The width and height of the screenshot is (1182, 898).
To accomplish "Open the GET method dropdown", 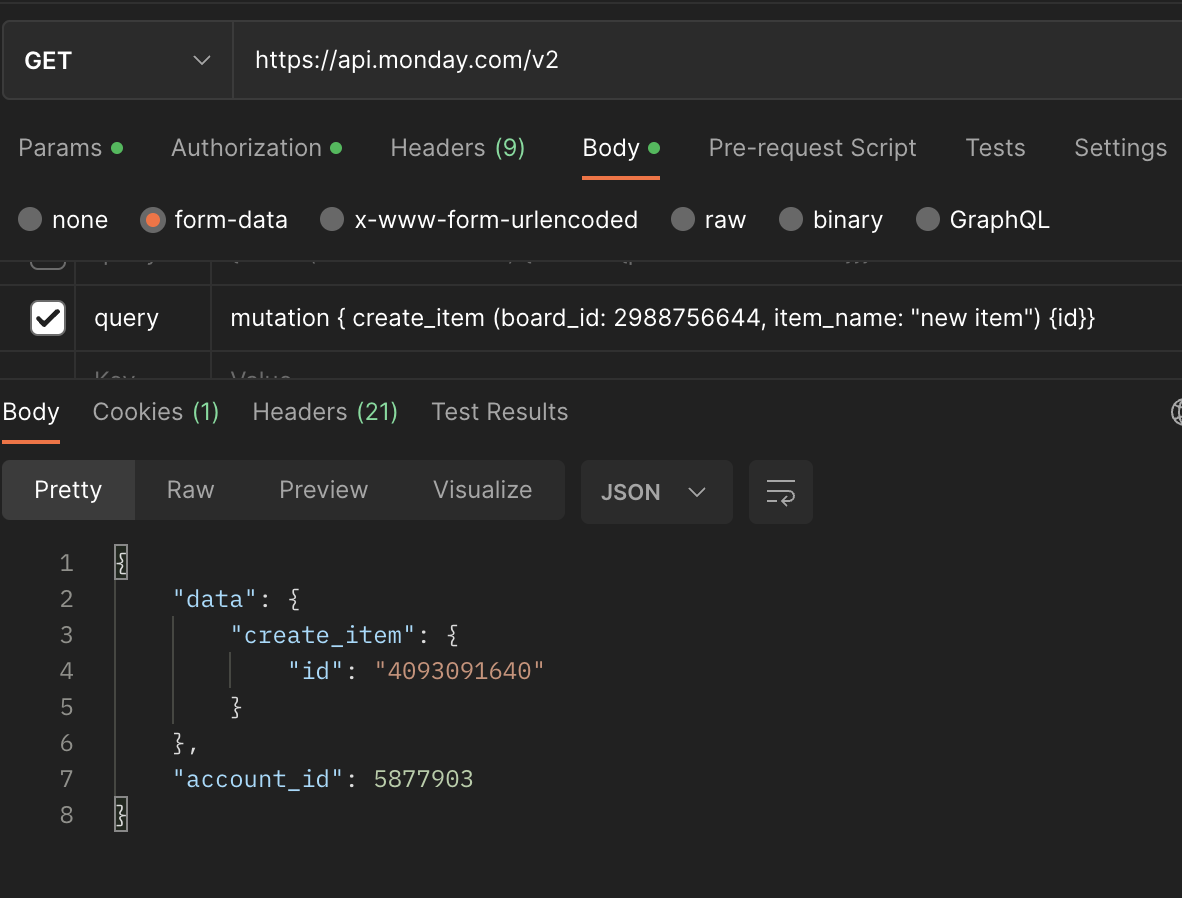I will (x=118, y=60).
